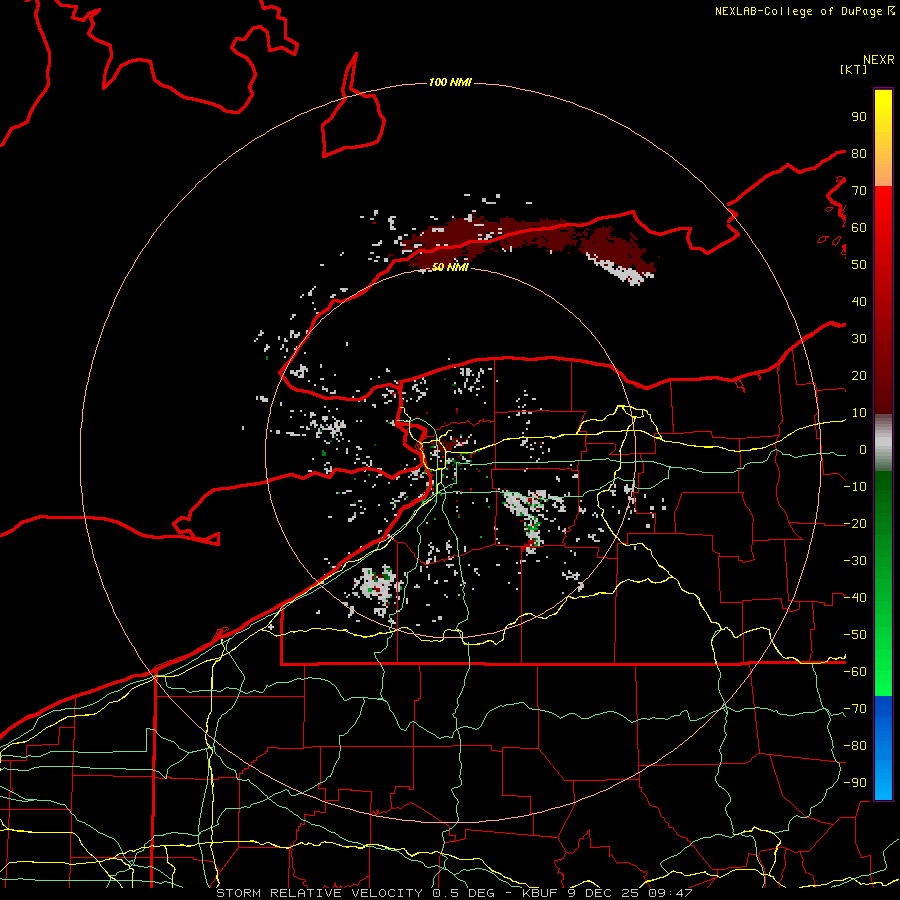Viewport: 900px width, 900px height.
Task: Select the 50 value on velocity scale
Action: tap(859, 265)
